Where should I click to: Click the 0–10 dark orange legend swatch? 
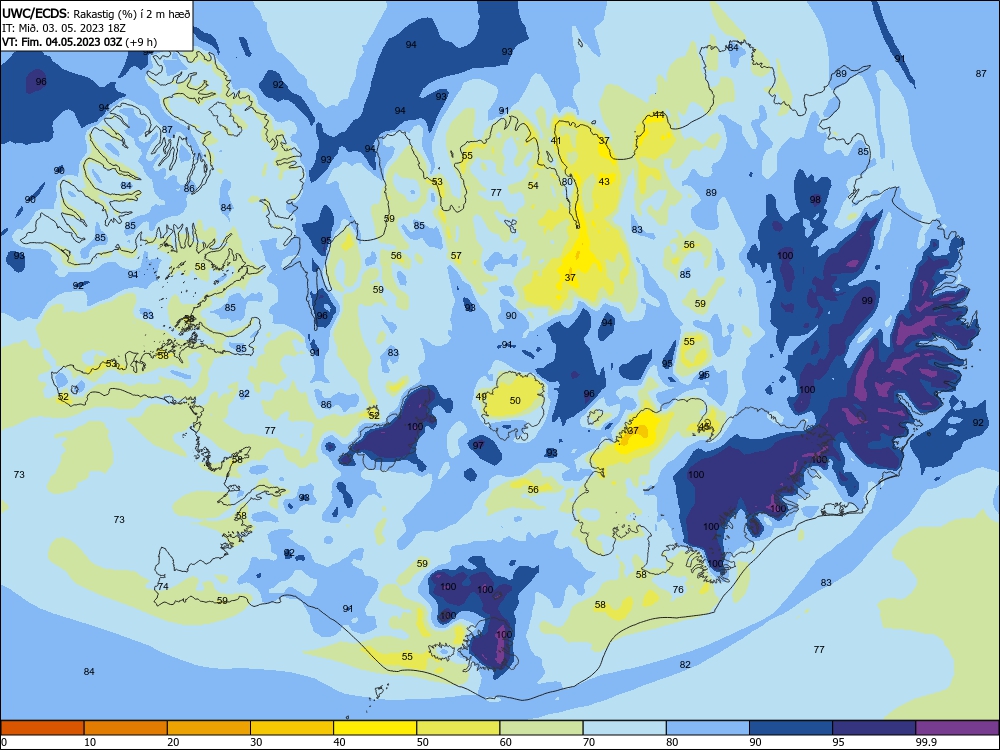(42, 728)
